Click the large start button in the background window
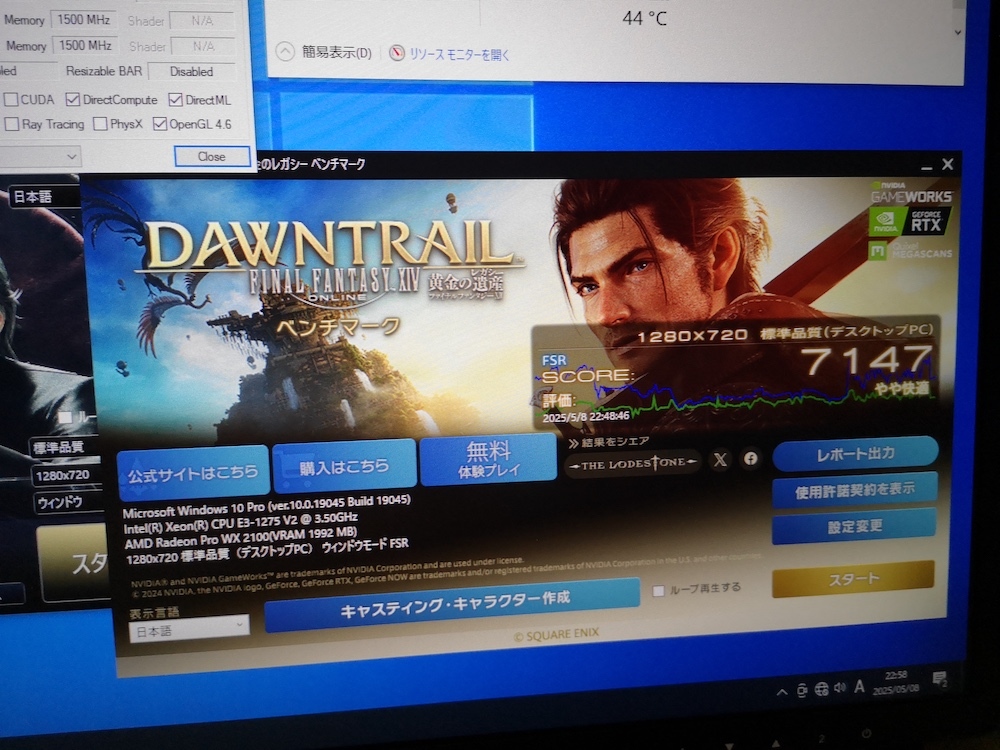Screen dimensions: 1000x750 point(75,562)
